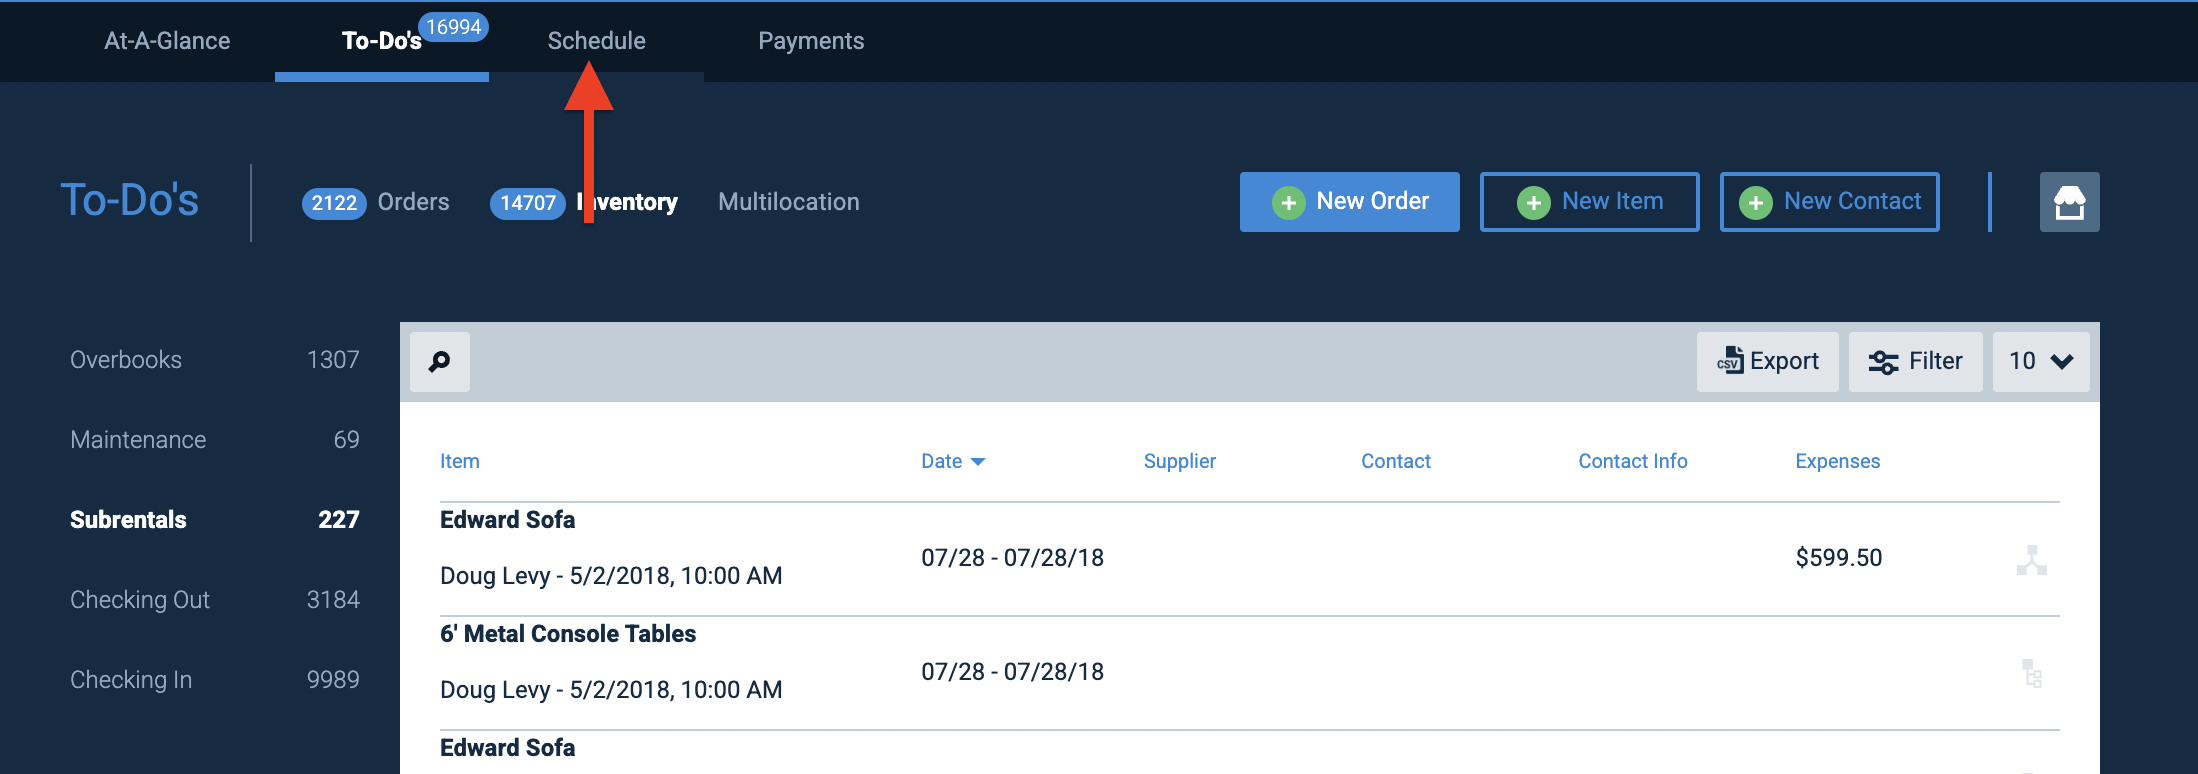Select Subrentals in the sidebar
Screen dimensions: 2198x774
215,520
